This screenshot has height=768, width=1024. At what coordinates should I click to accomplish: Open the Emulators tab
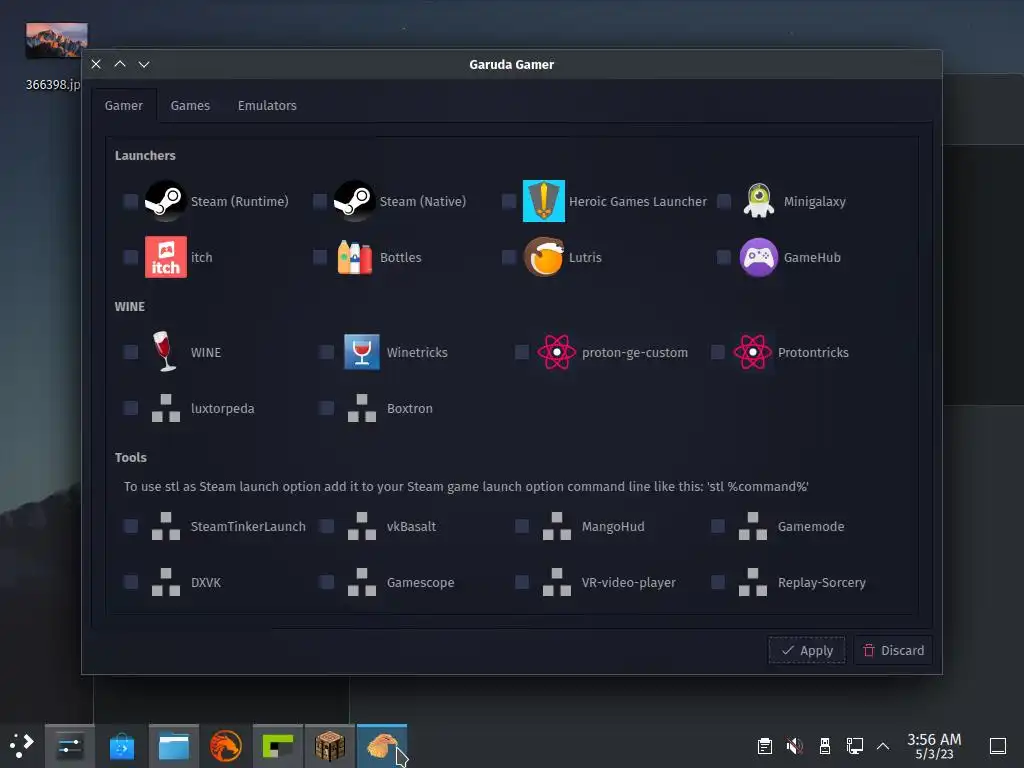click(267, 105)
